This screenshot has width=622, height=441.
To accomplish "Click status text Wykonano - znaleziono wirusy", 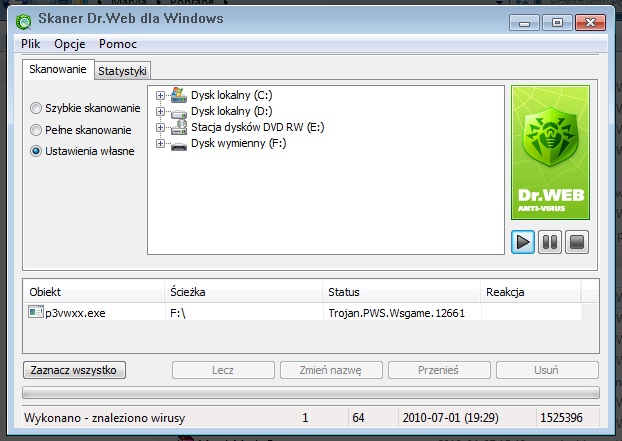I will [x=105, y=418].
